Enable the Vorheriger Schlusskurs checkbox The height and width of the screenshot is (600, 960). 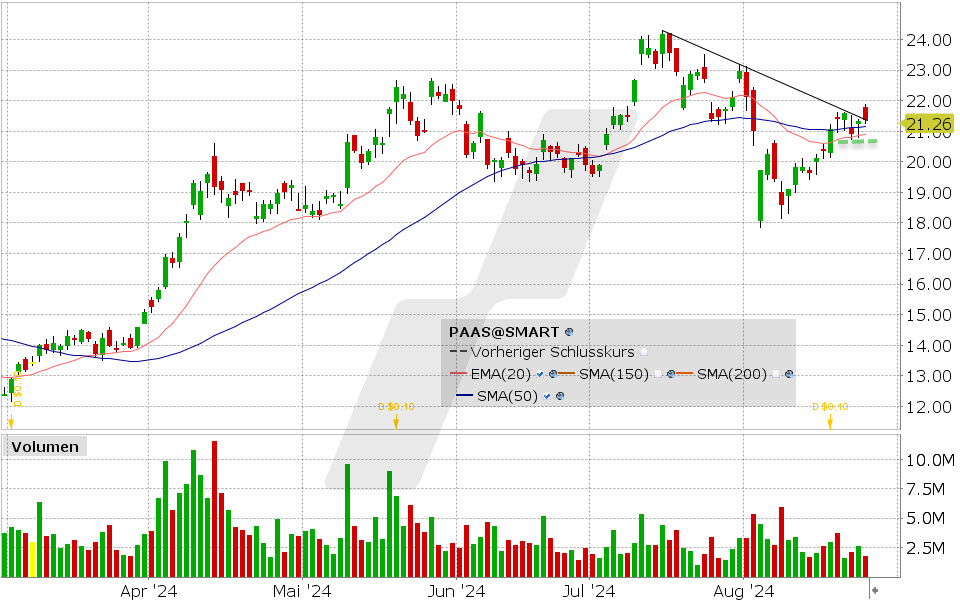coord(643,353)
